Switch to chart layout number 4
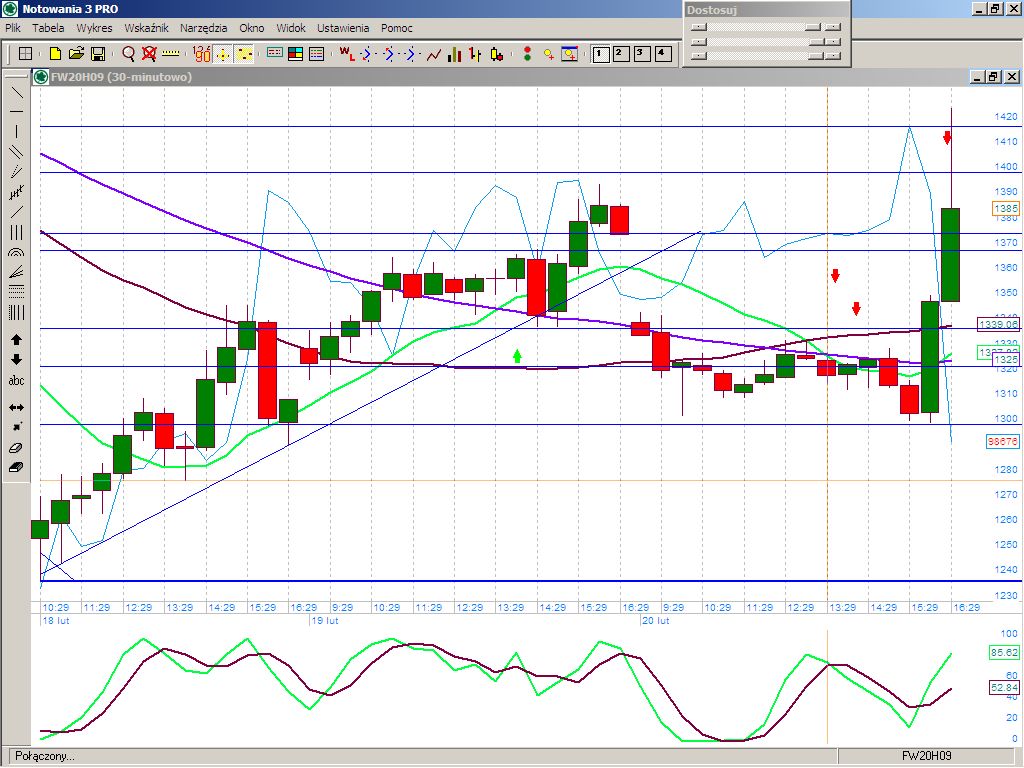Image resolution: width=1024 pixels, height=768 pixels. 662,53
